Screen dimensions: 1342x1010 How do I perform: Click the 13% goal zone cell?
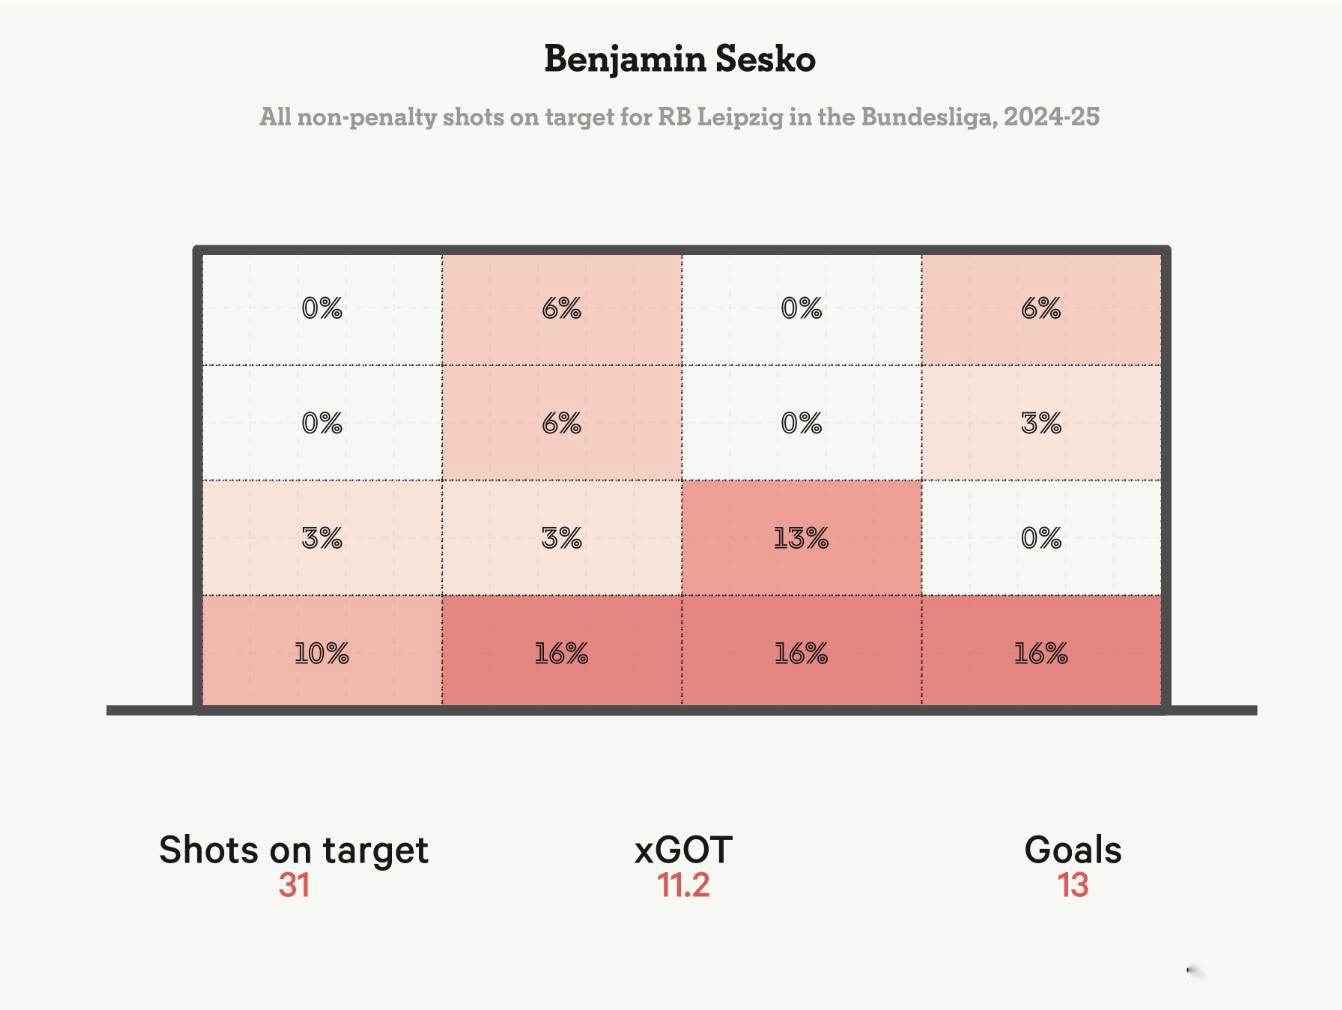[x=801, y=538]
